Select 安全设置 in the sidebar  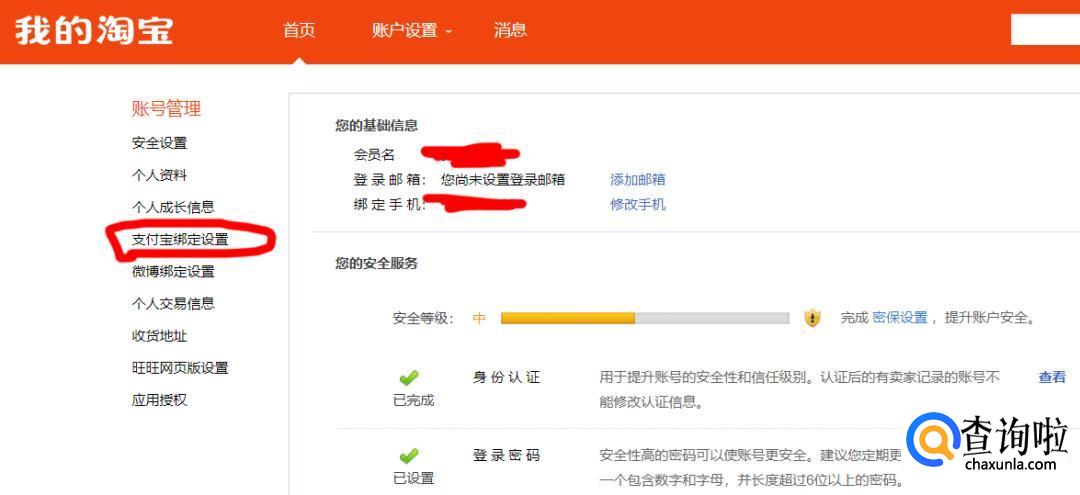click(x=159, y=143)
